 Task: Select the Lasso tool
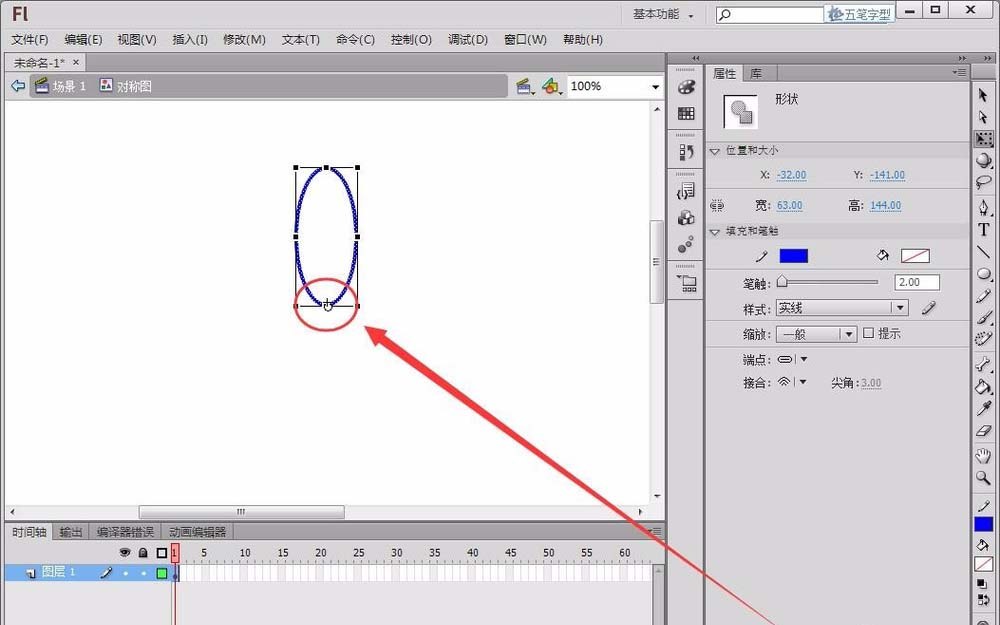(983, 182)
